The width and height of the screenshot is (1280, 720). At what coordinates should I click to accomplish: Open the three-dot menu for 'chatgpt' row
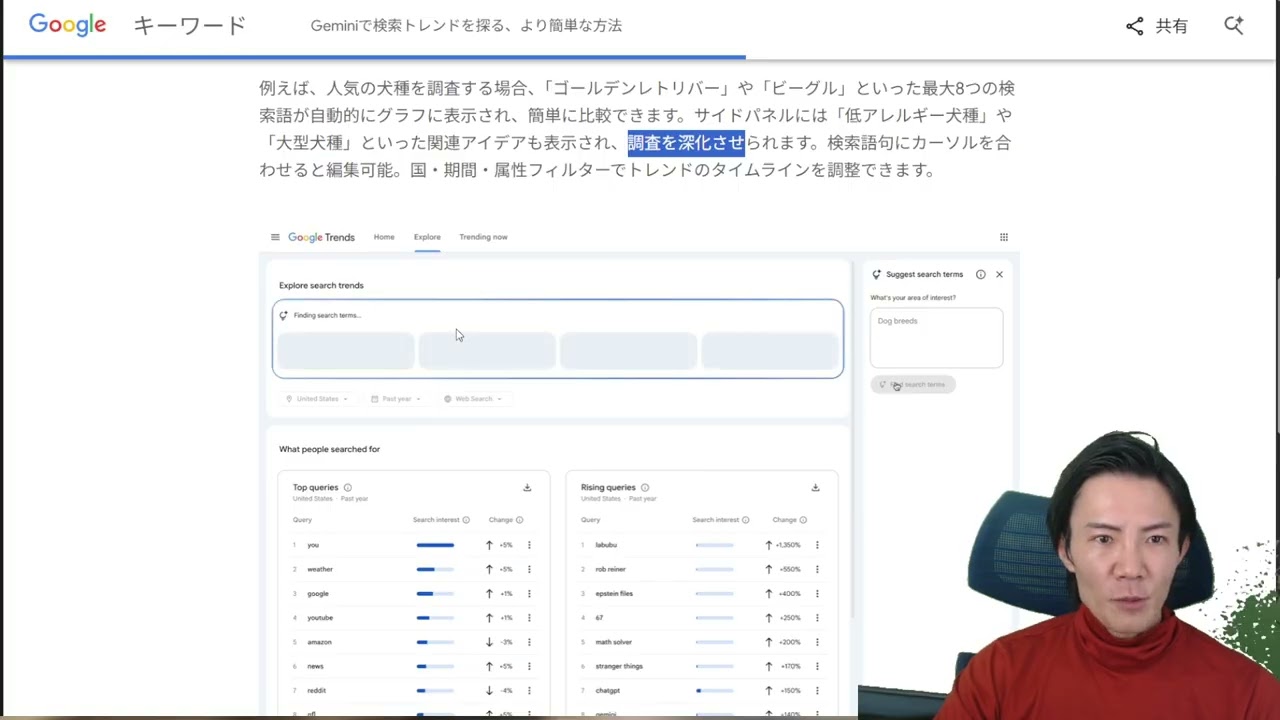point(817,690)
